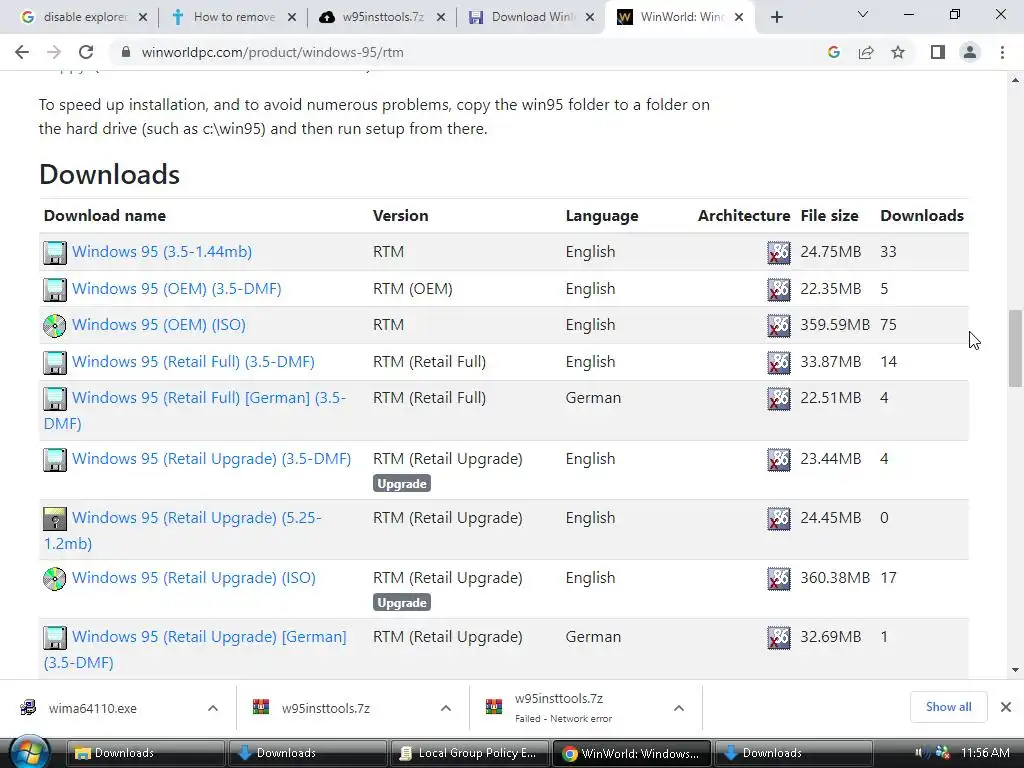Click the clock showing 11:56 AM
The width and height of the screenshot is (1024, 768).
pos(985,752)
